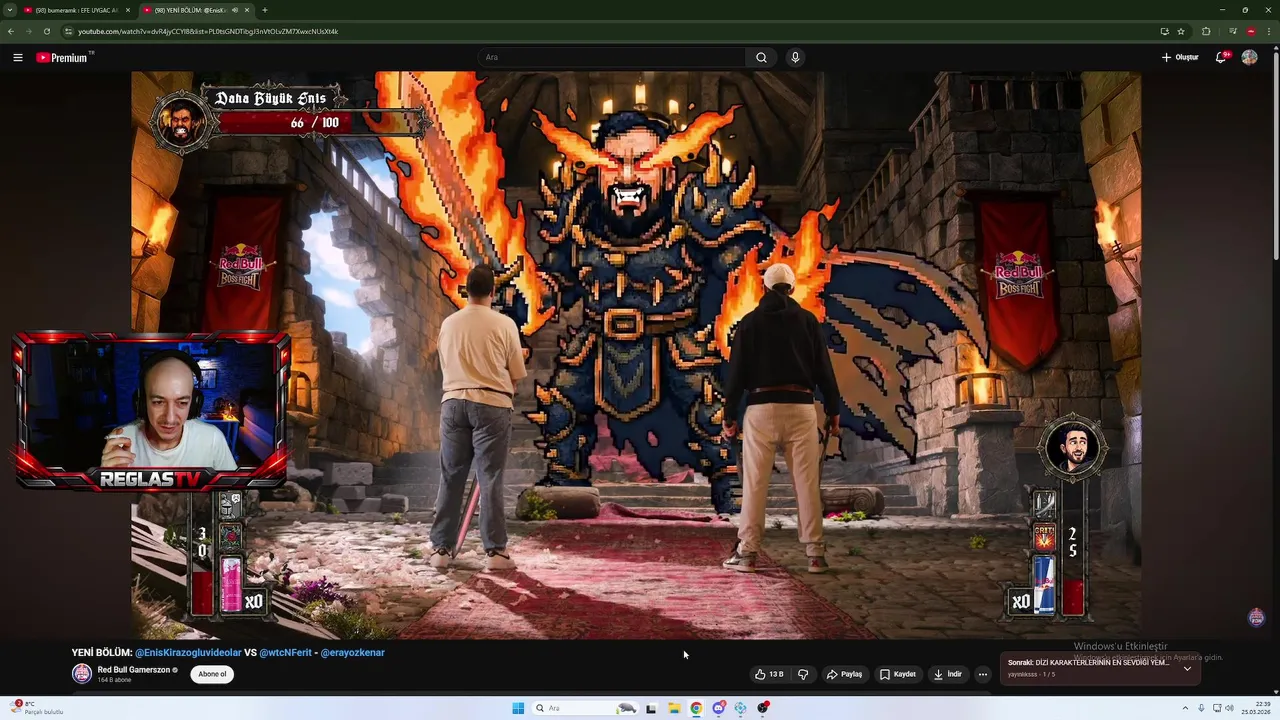Go back in browser history

[11, 31]
